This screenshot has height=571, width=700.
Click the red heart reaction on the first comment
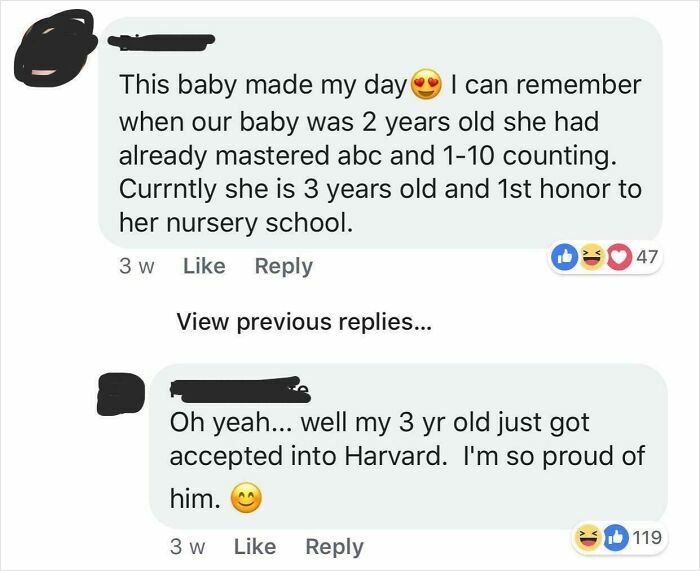pyautogui.click(x=621, y=256)
